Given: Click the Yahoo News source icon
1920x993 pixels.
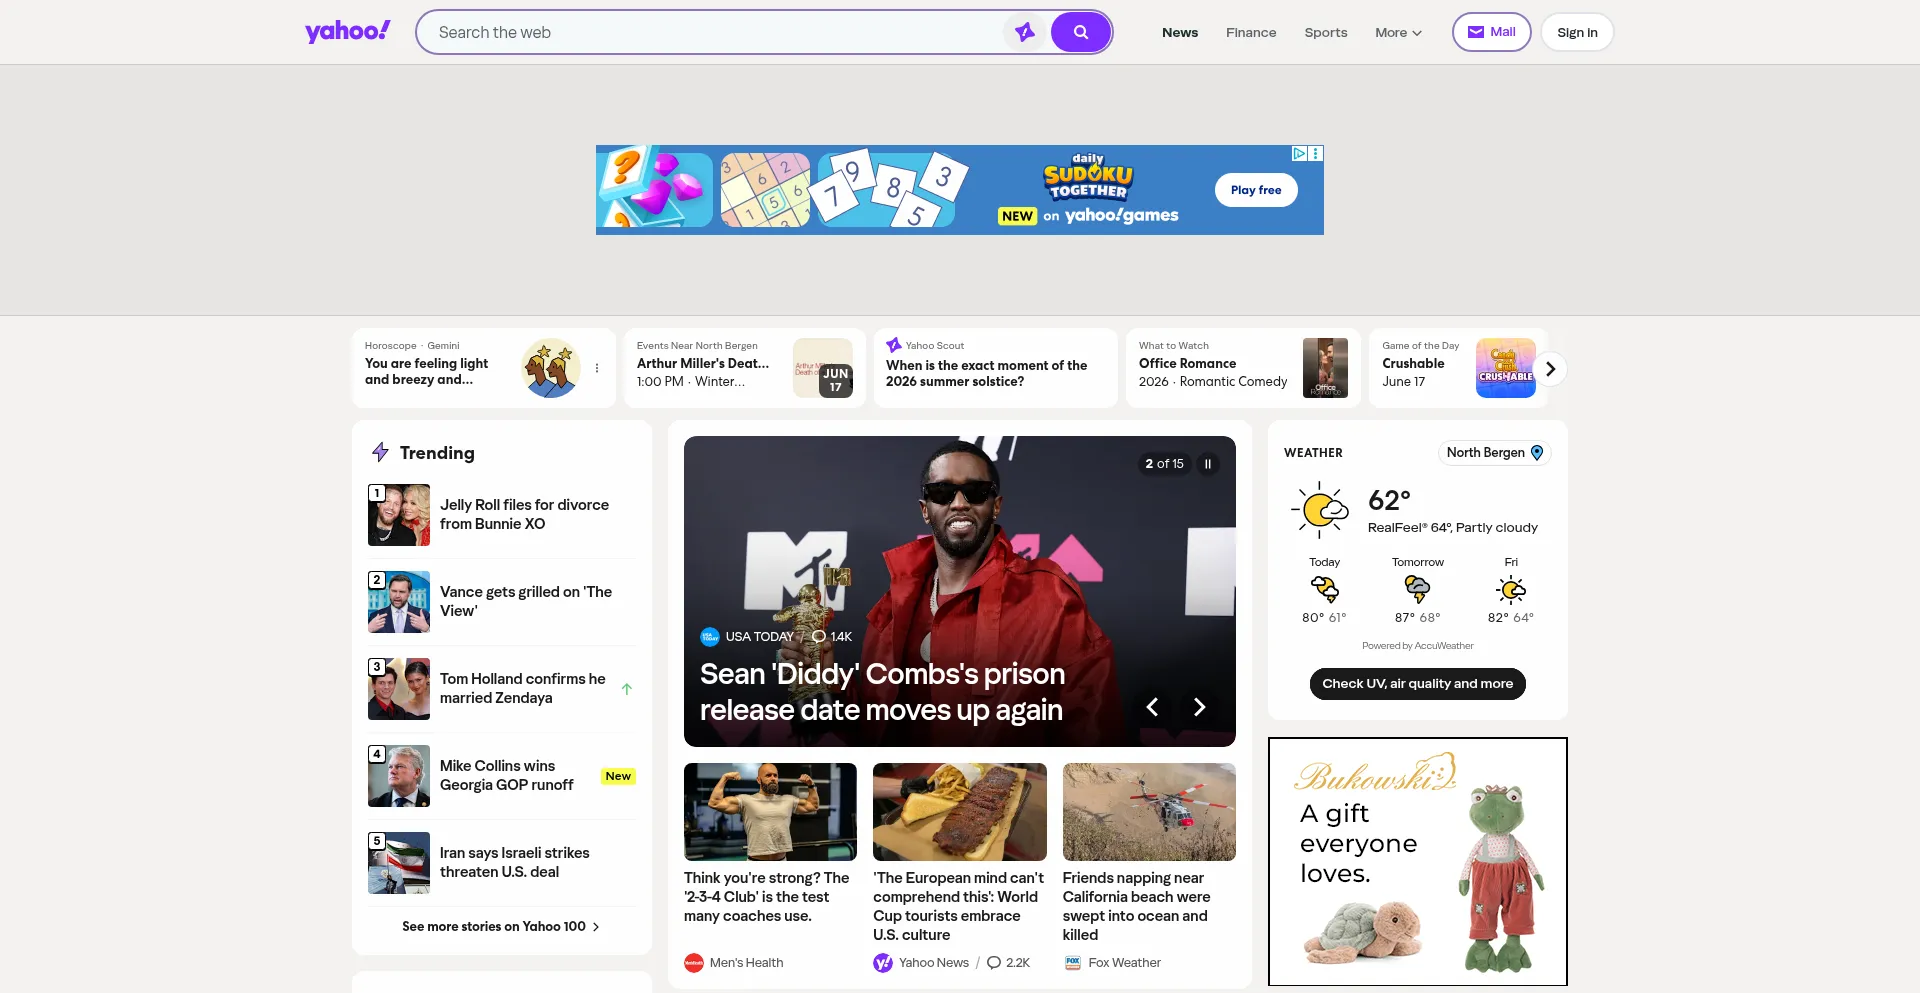Looking at the screenshot, I should 883,963.
